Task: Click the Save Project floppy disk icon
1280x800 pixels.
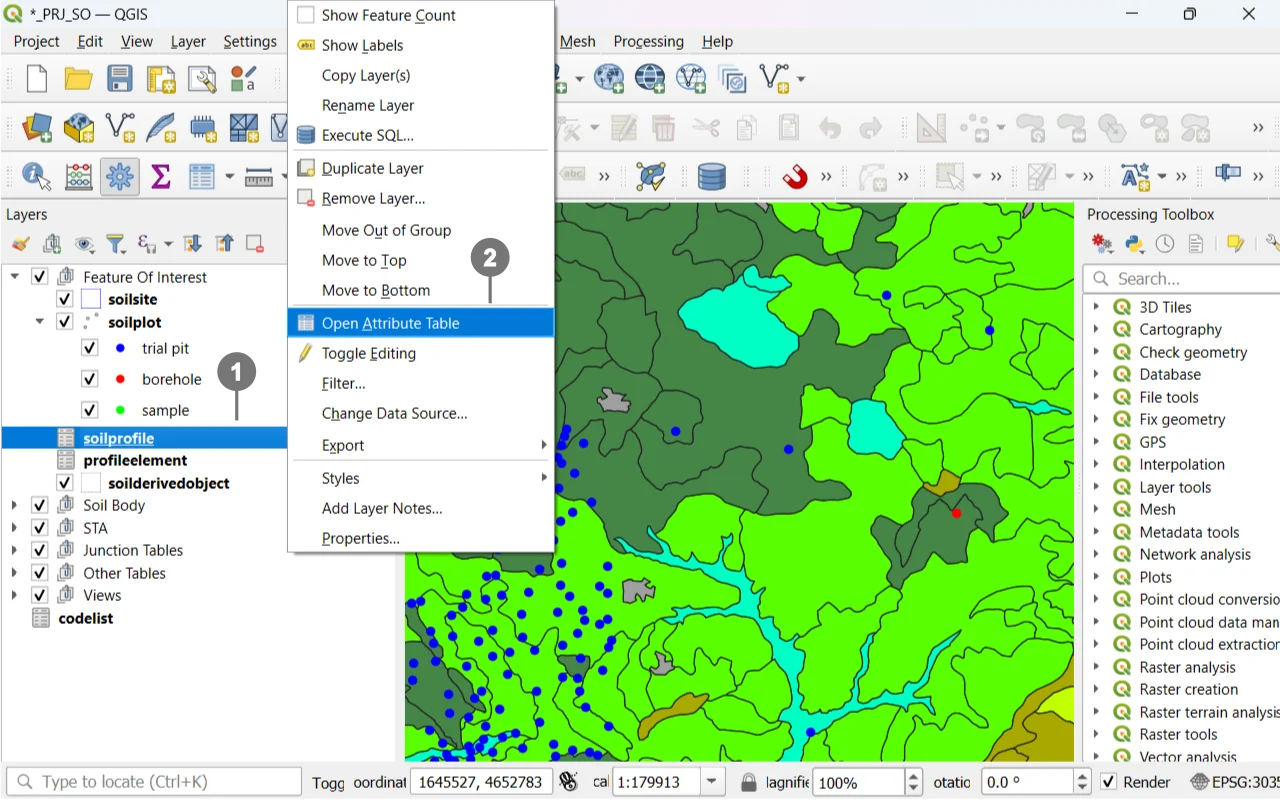Action: (120, 78)
